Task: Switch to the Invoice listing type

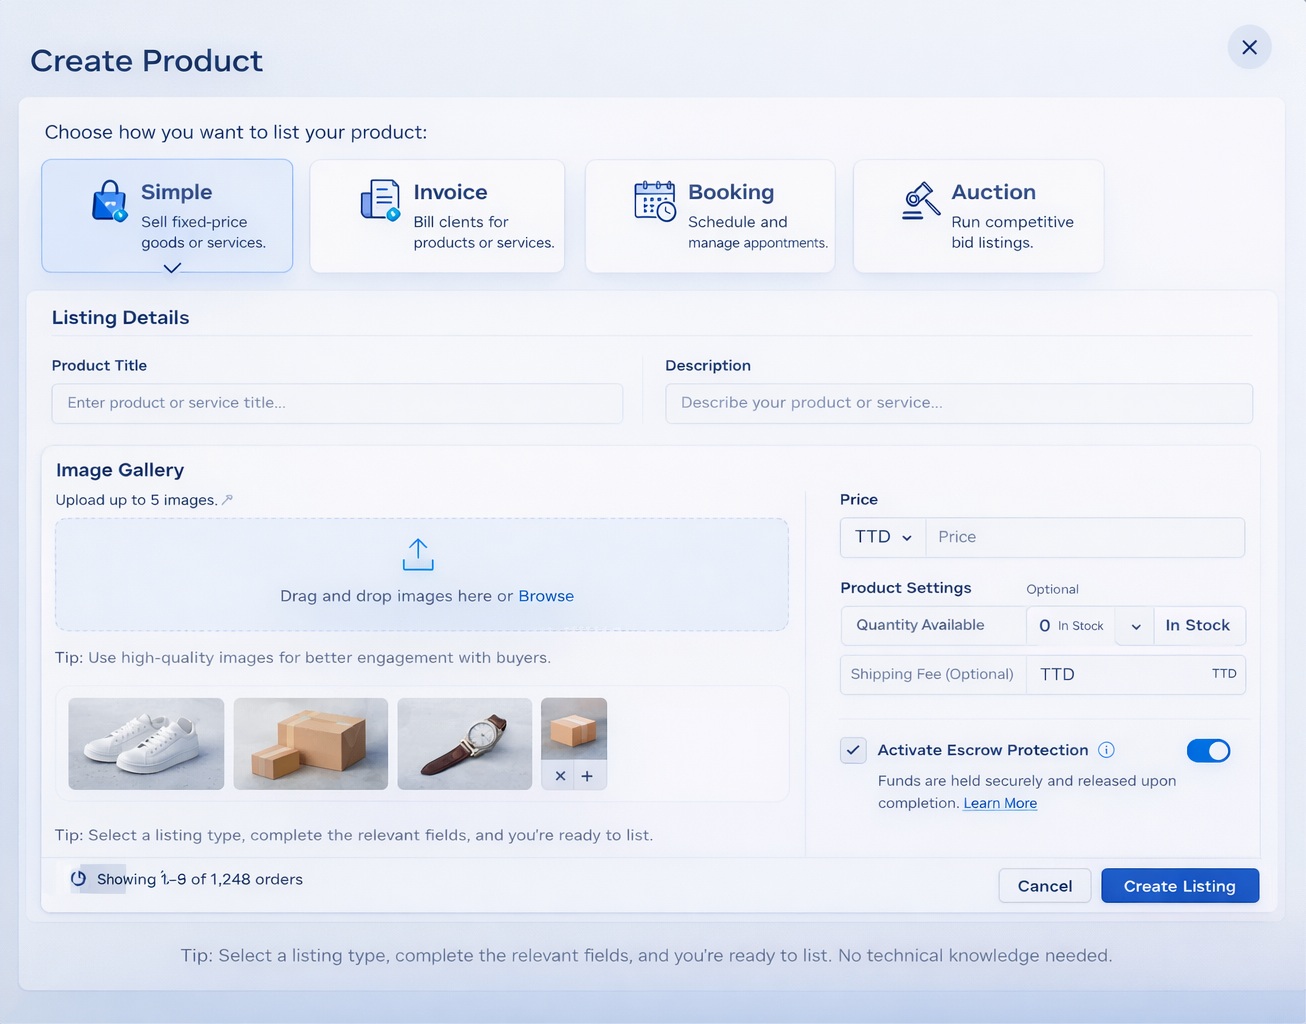Action: (x=437, y=215)
